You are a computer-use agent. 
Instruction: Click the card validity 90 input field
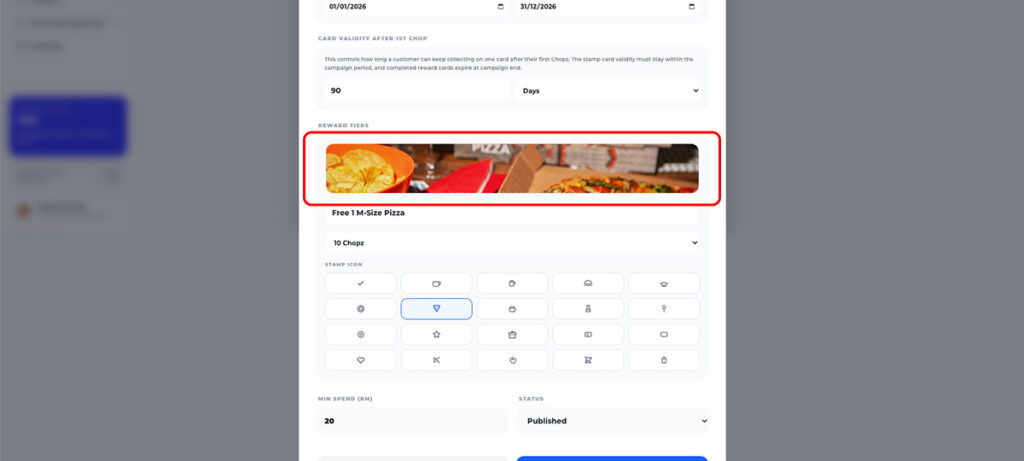[417, 91]
